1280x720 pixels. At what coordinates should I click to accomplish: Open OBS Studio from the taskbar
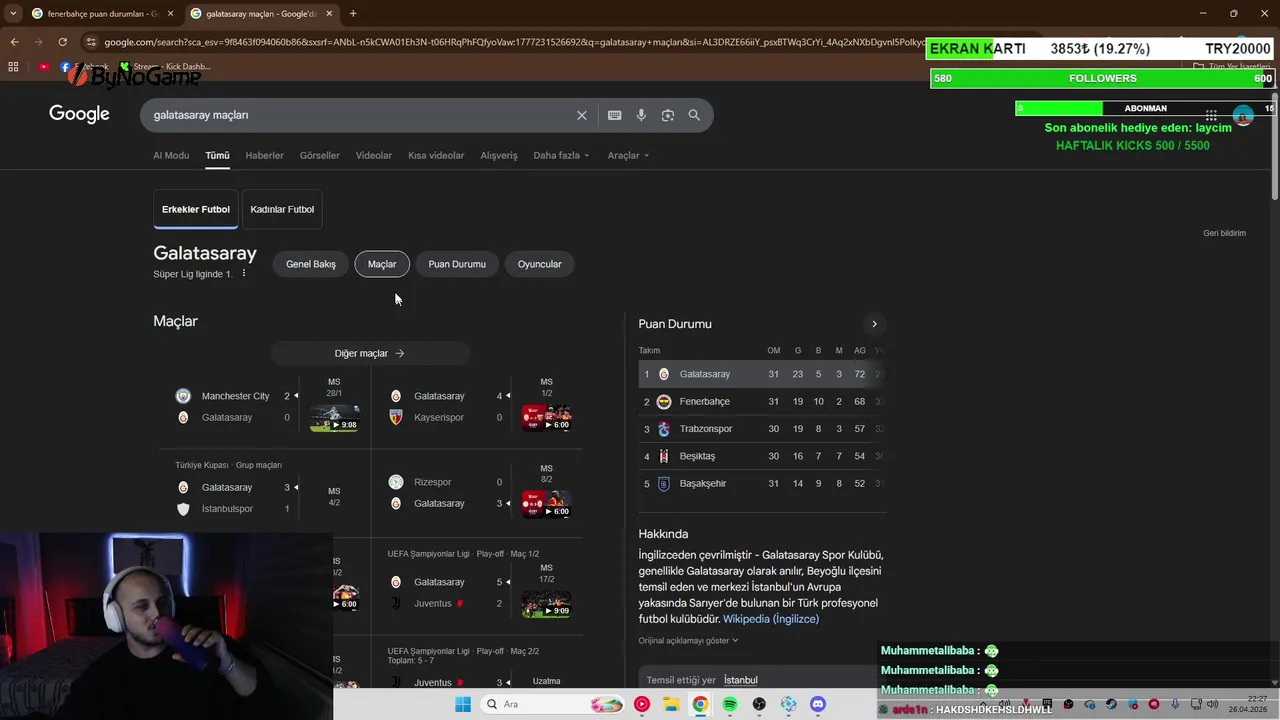(x=759, y=704)
